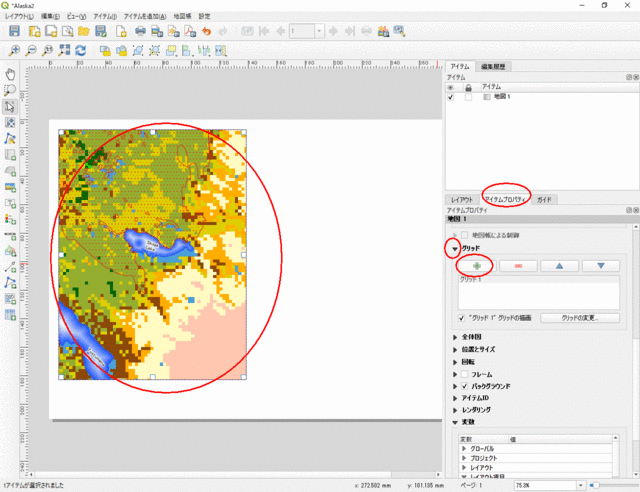Move grid down with blue arrow
The image size is (640, 492).
click(600, 266)
